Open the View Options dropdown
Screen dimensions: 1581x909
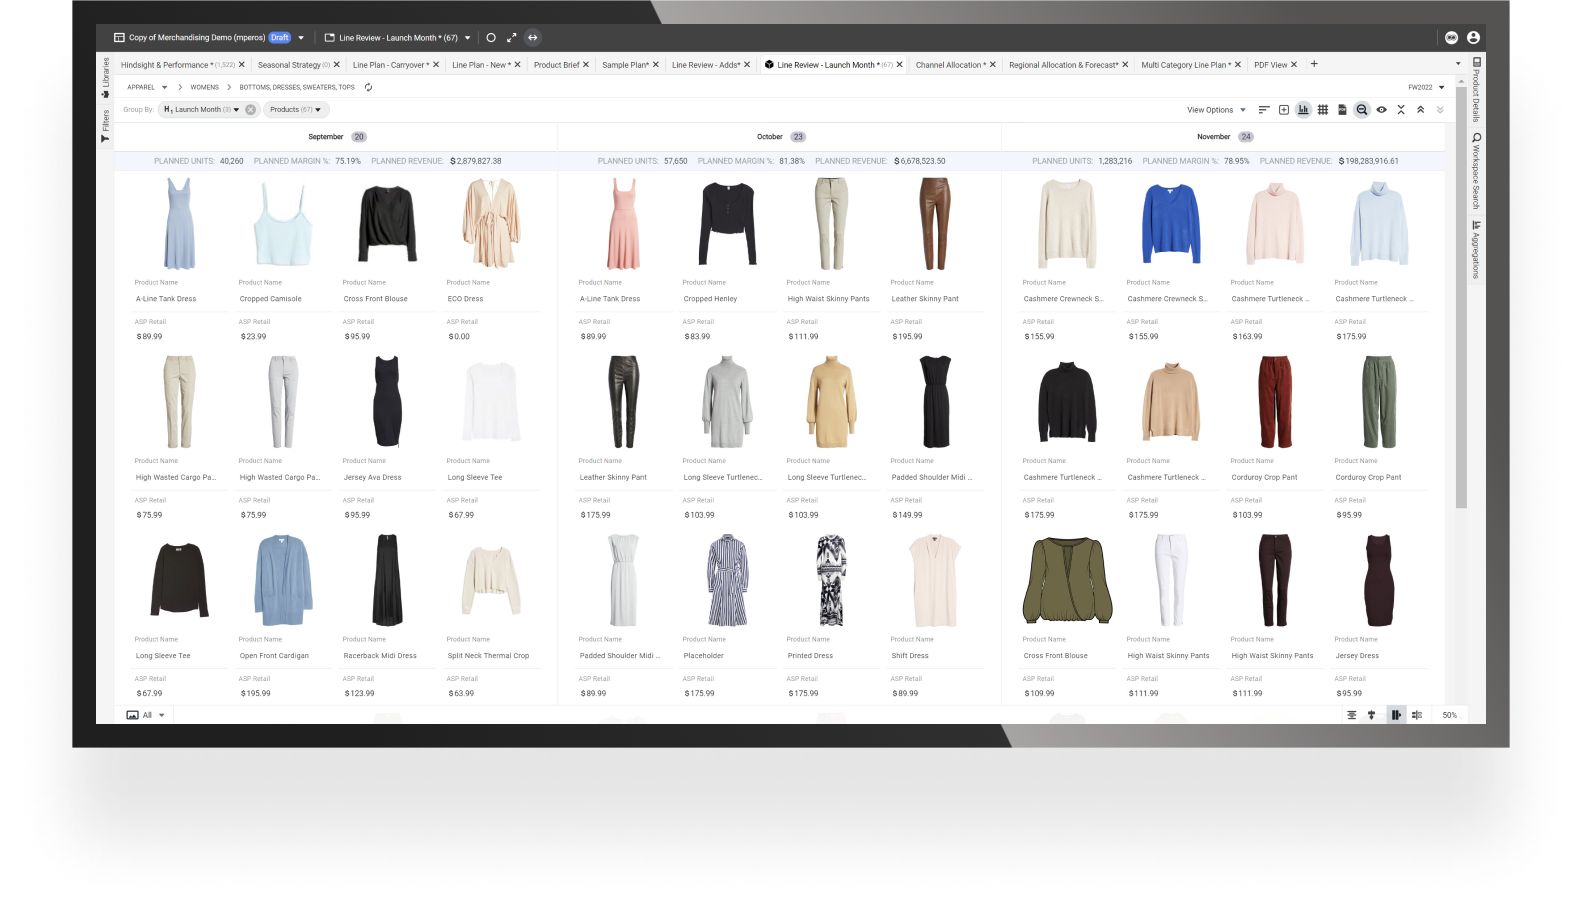point(1215,110)
